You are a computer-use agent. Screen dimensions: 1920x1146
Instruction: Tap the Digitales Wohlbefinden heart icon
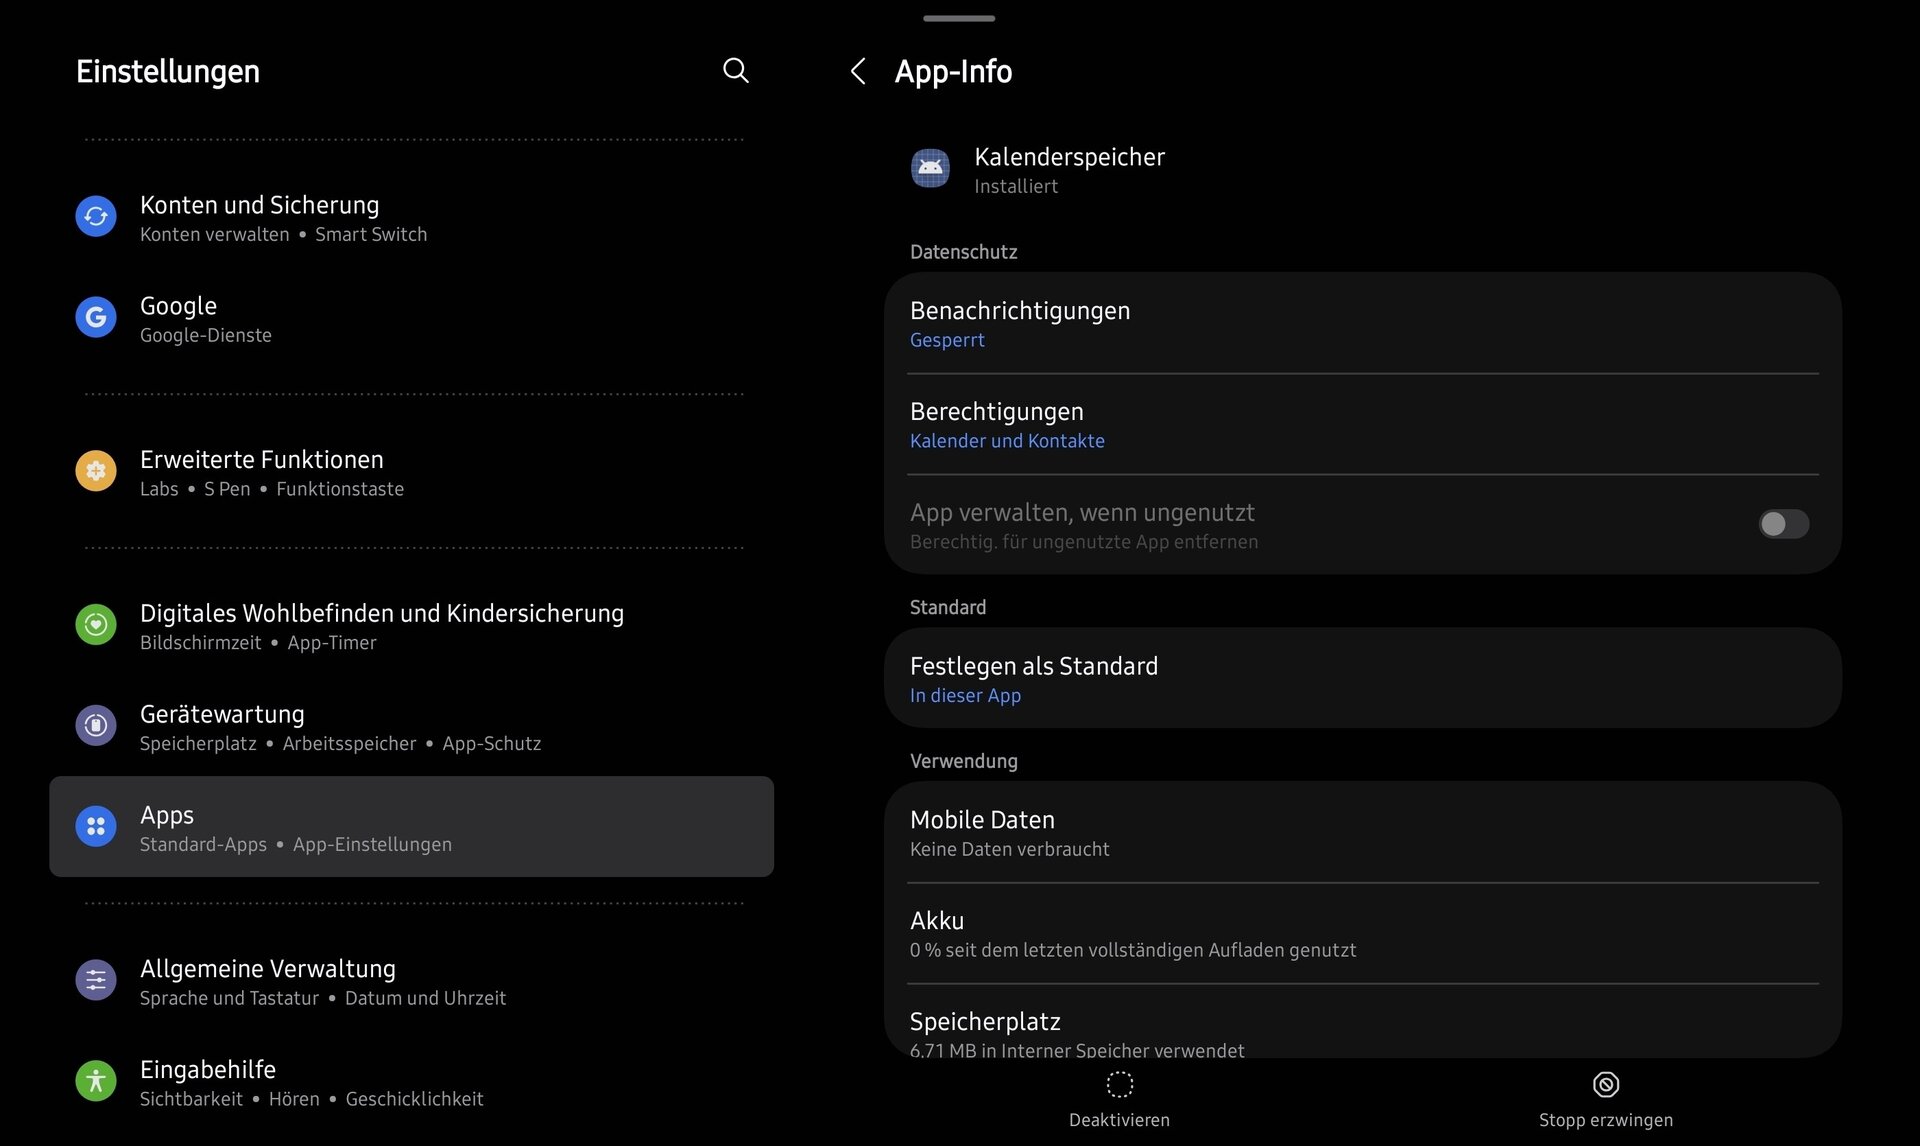click(96, 625)
